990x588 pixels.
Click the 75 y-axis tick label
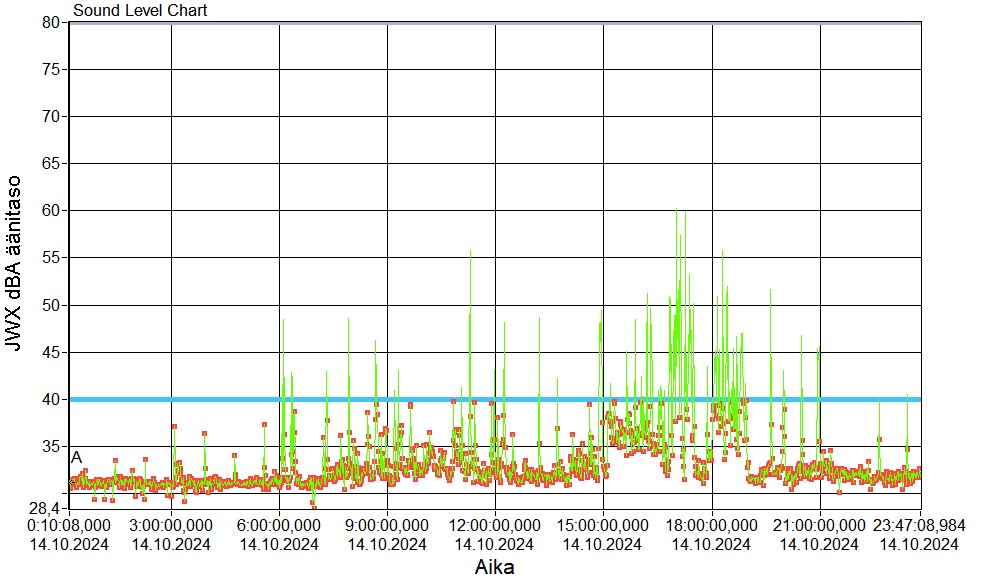(x=51, y=69)
